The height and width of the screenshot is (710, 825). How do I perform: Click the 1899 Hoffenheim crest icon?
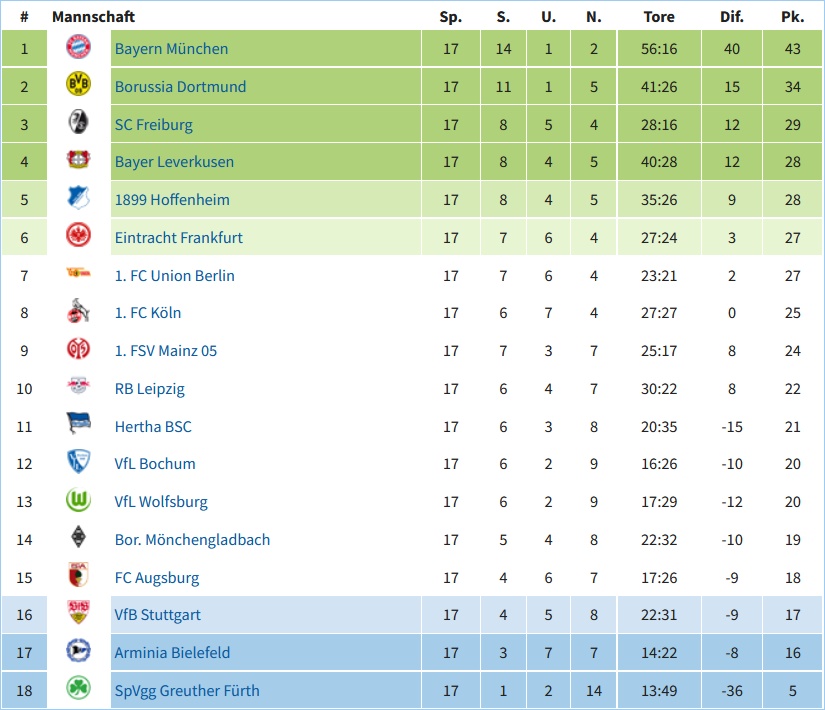click(x=78, y=198)
